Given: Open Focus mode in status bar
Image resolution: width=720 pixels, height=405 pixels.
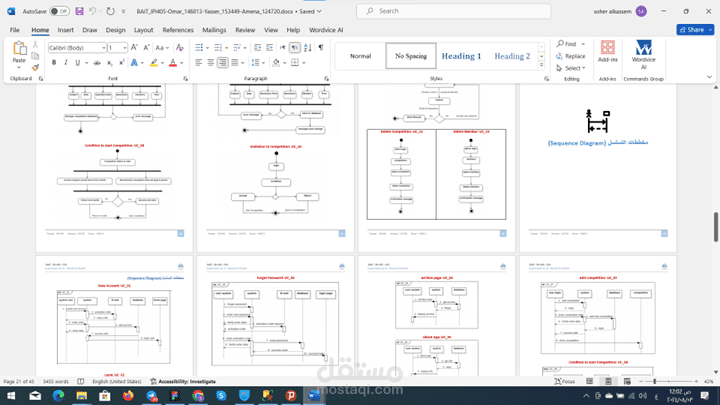Looking at the screenshot, I should click(564, 381).
